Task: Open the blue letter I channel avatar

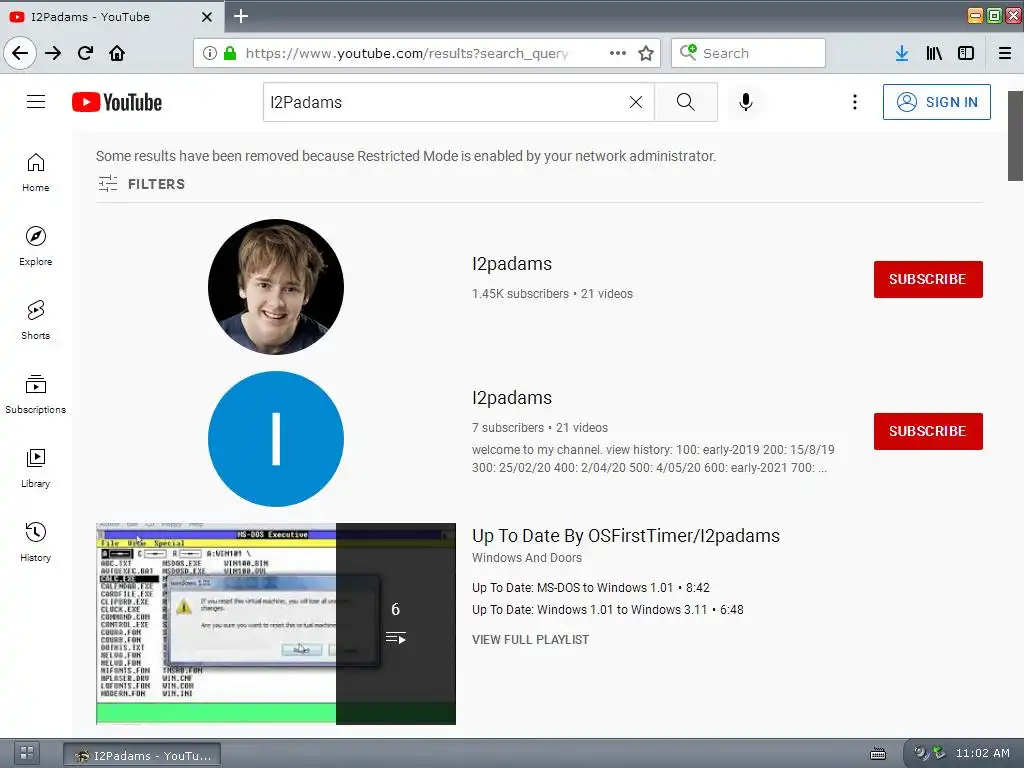Action: click(276, 439)
